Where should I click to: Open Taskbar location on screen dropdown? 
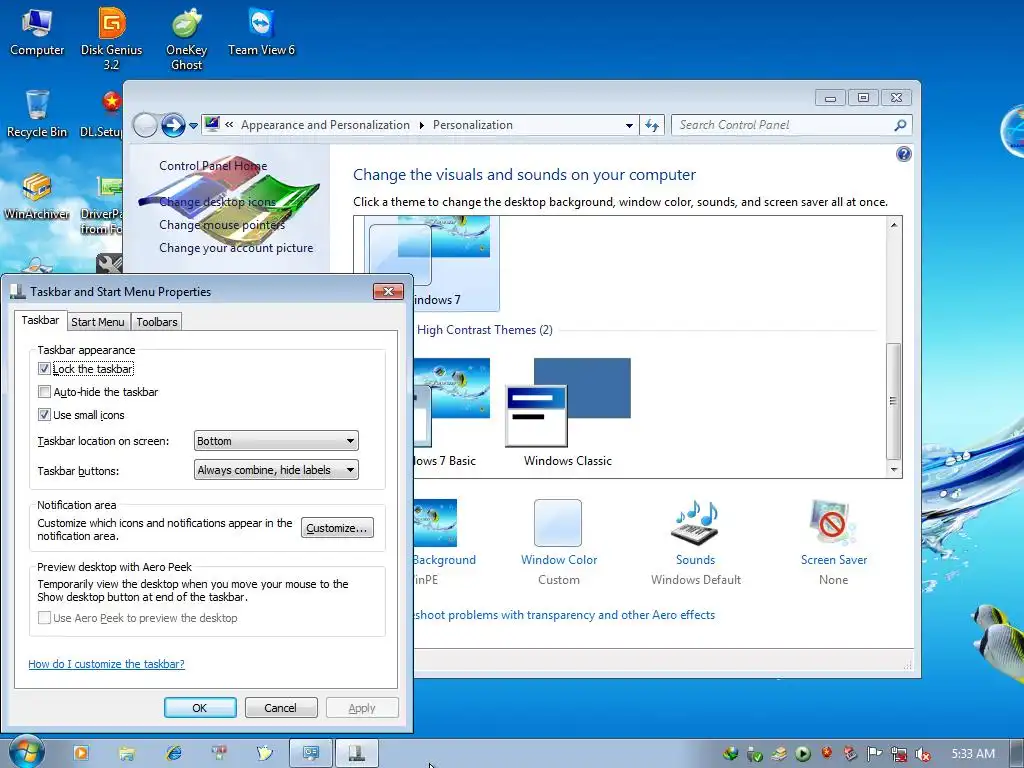(x=276, y=441)
